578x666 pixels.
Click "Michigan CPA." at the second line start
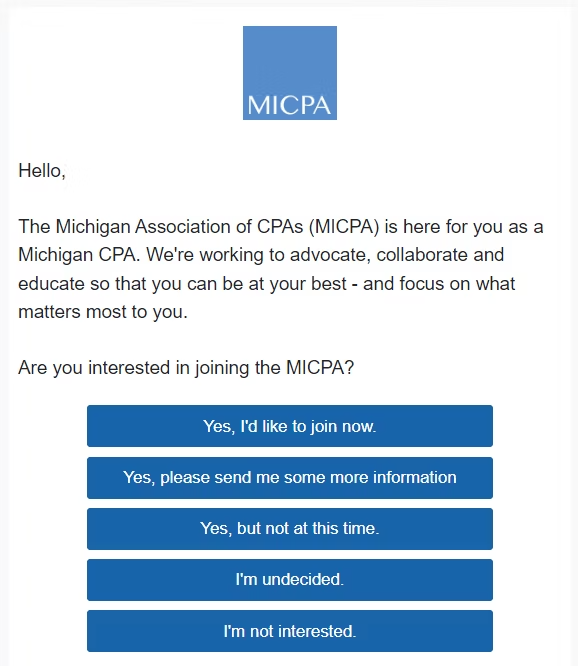[x=79, y=255]
